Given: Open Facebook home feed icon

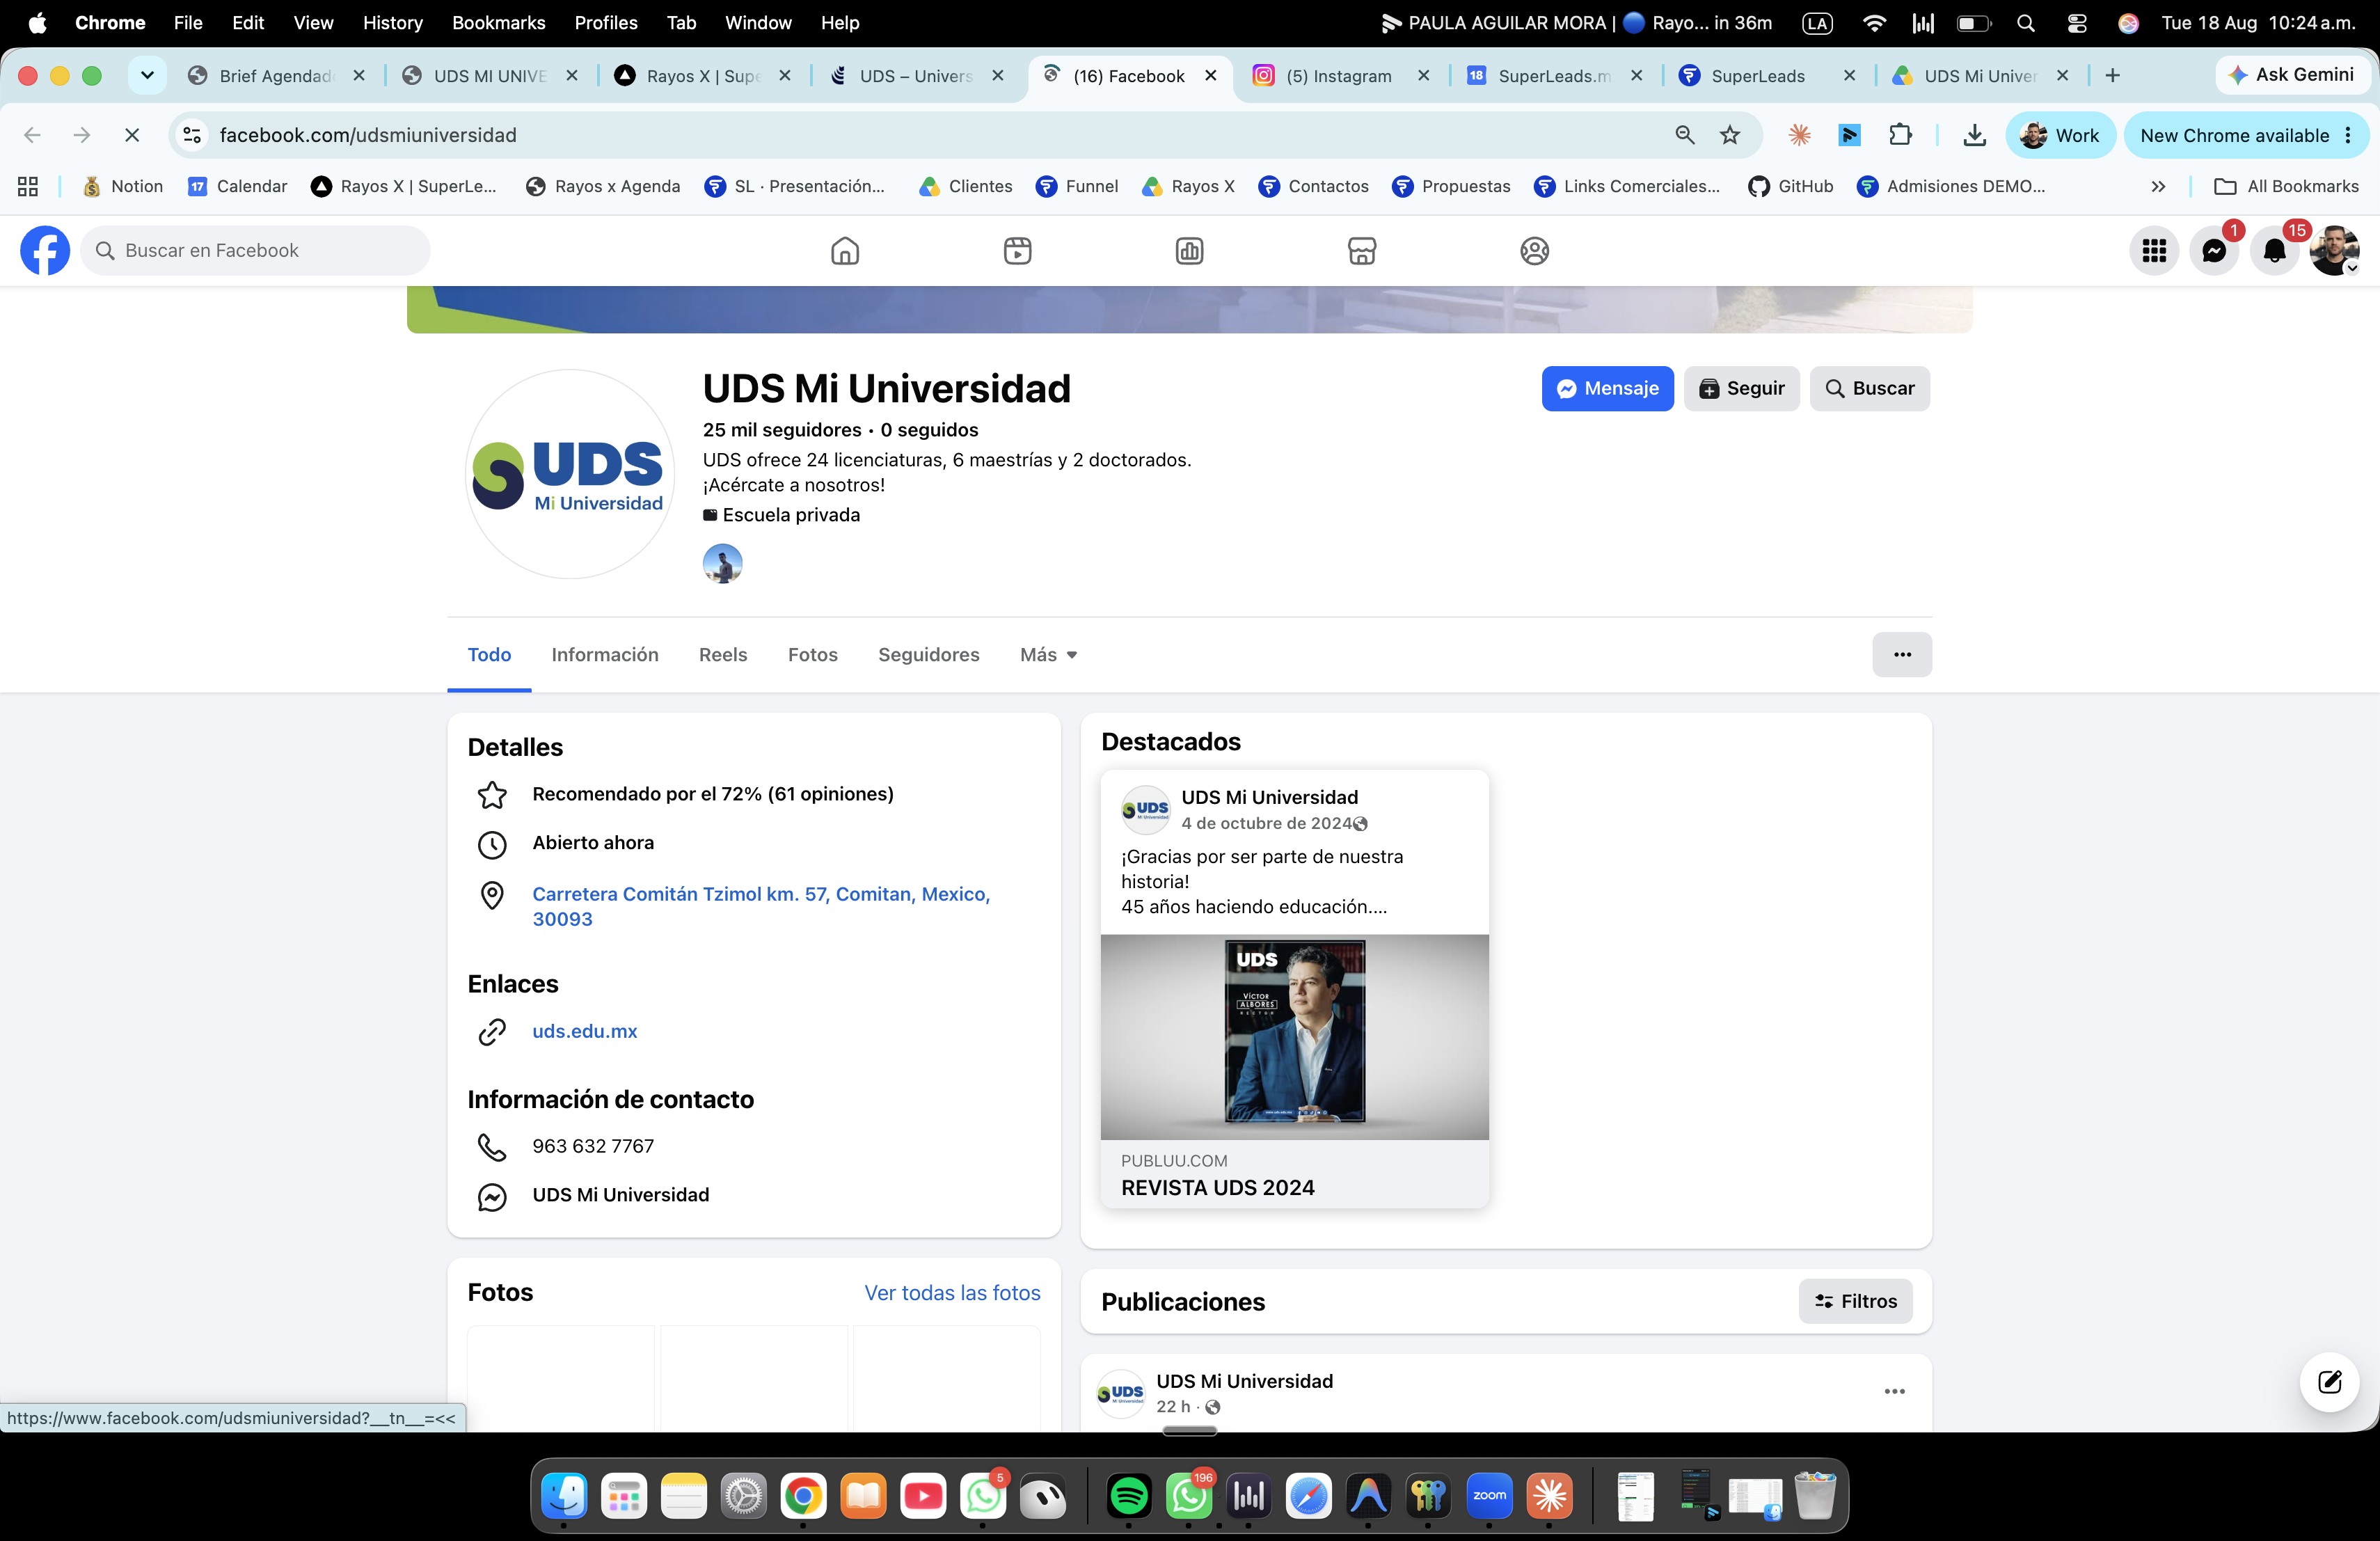Looking at the screenshot, I should click(x=845, y=251).
